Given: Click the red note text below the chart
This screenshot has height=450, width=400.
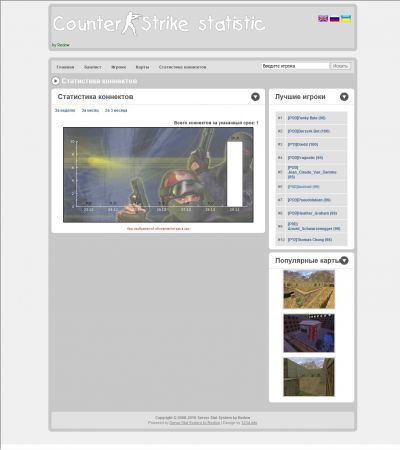Looking at the screenshot, I should pyautogui.click(x=158, y=229).
